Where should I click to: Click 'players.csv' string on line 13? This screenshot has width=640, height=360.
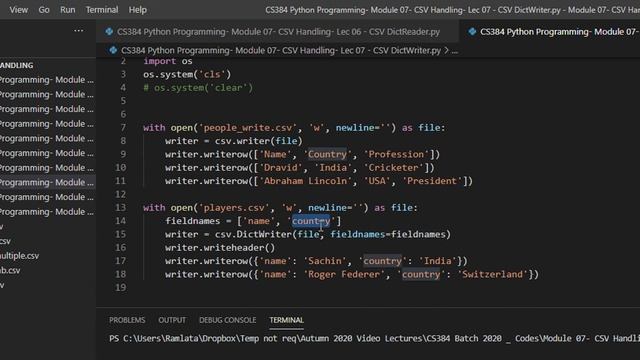point(234,208)
